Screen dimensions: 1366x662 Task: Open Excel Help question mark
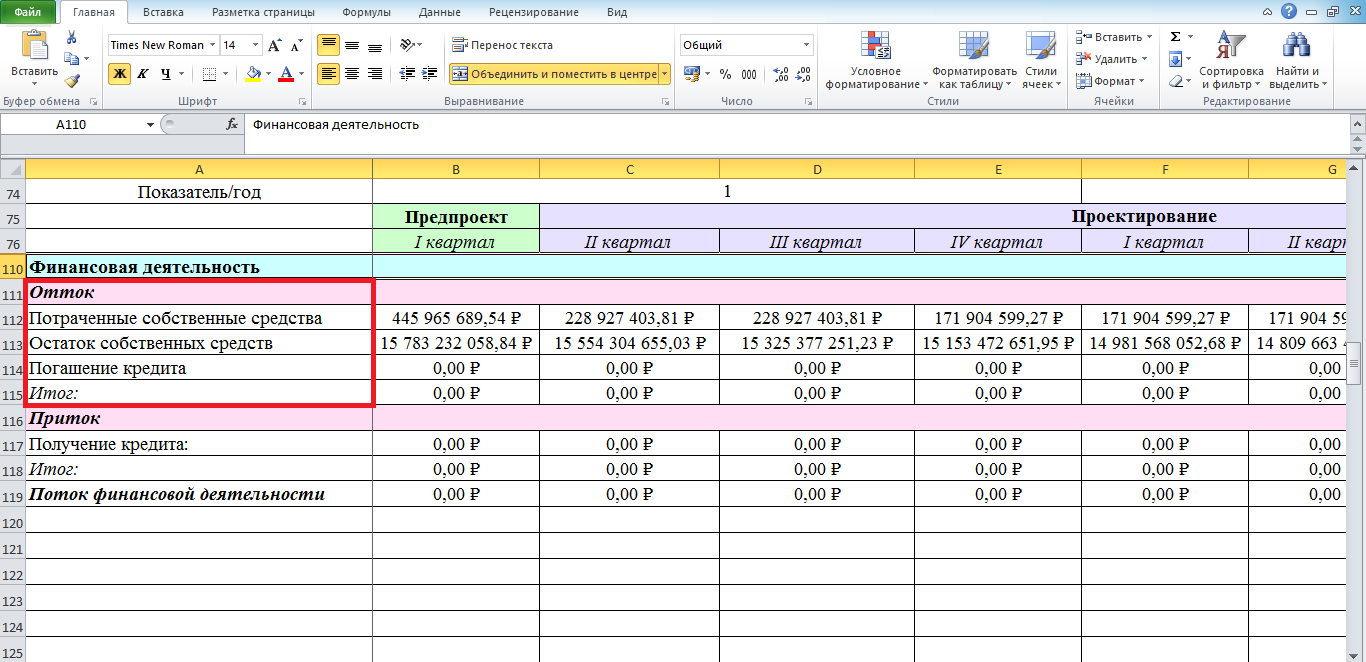(1289, 11)
